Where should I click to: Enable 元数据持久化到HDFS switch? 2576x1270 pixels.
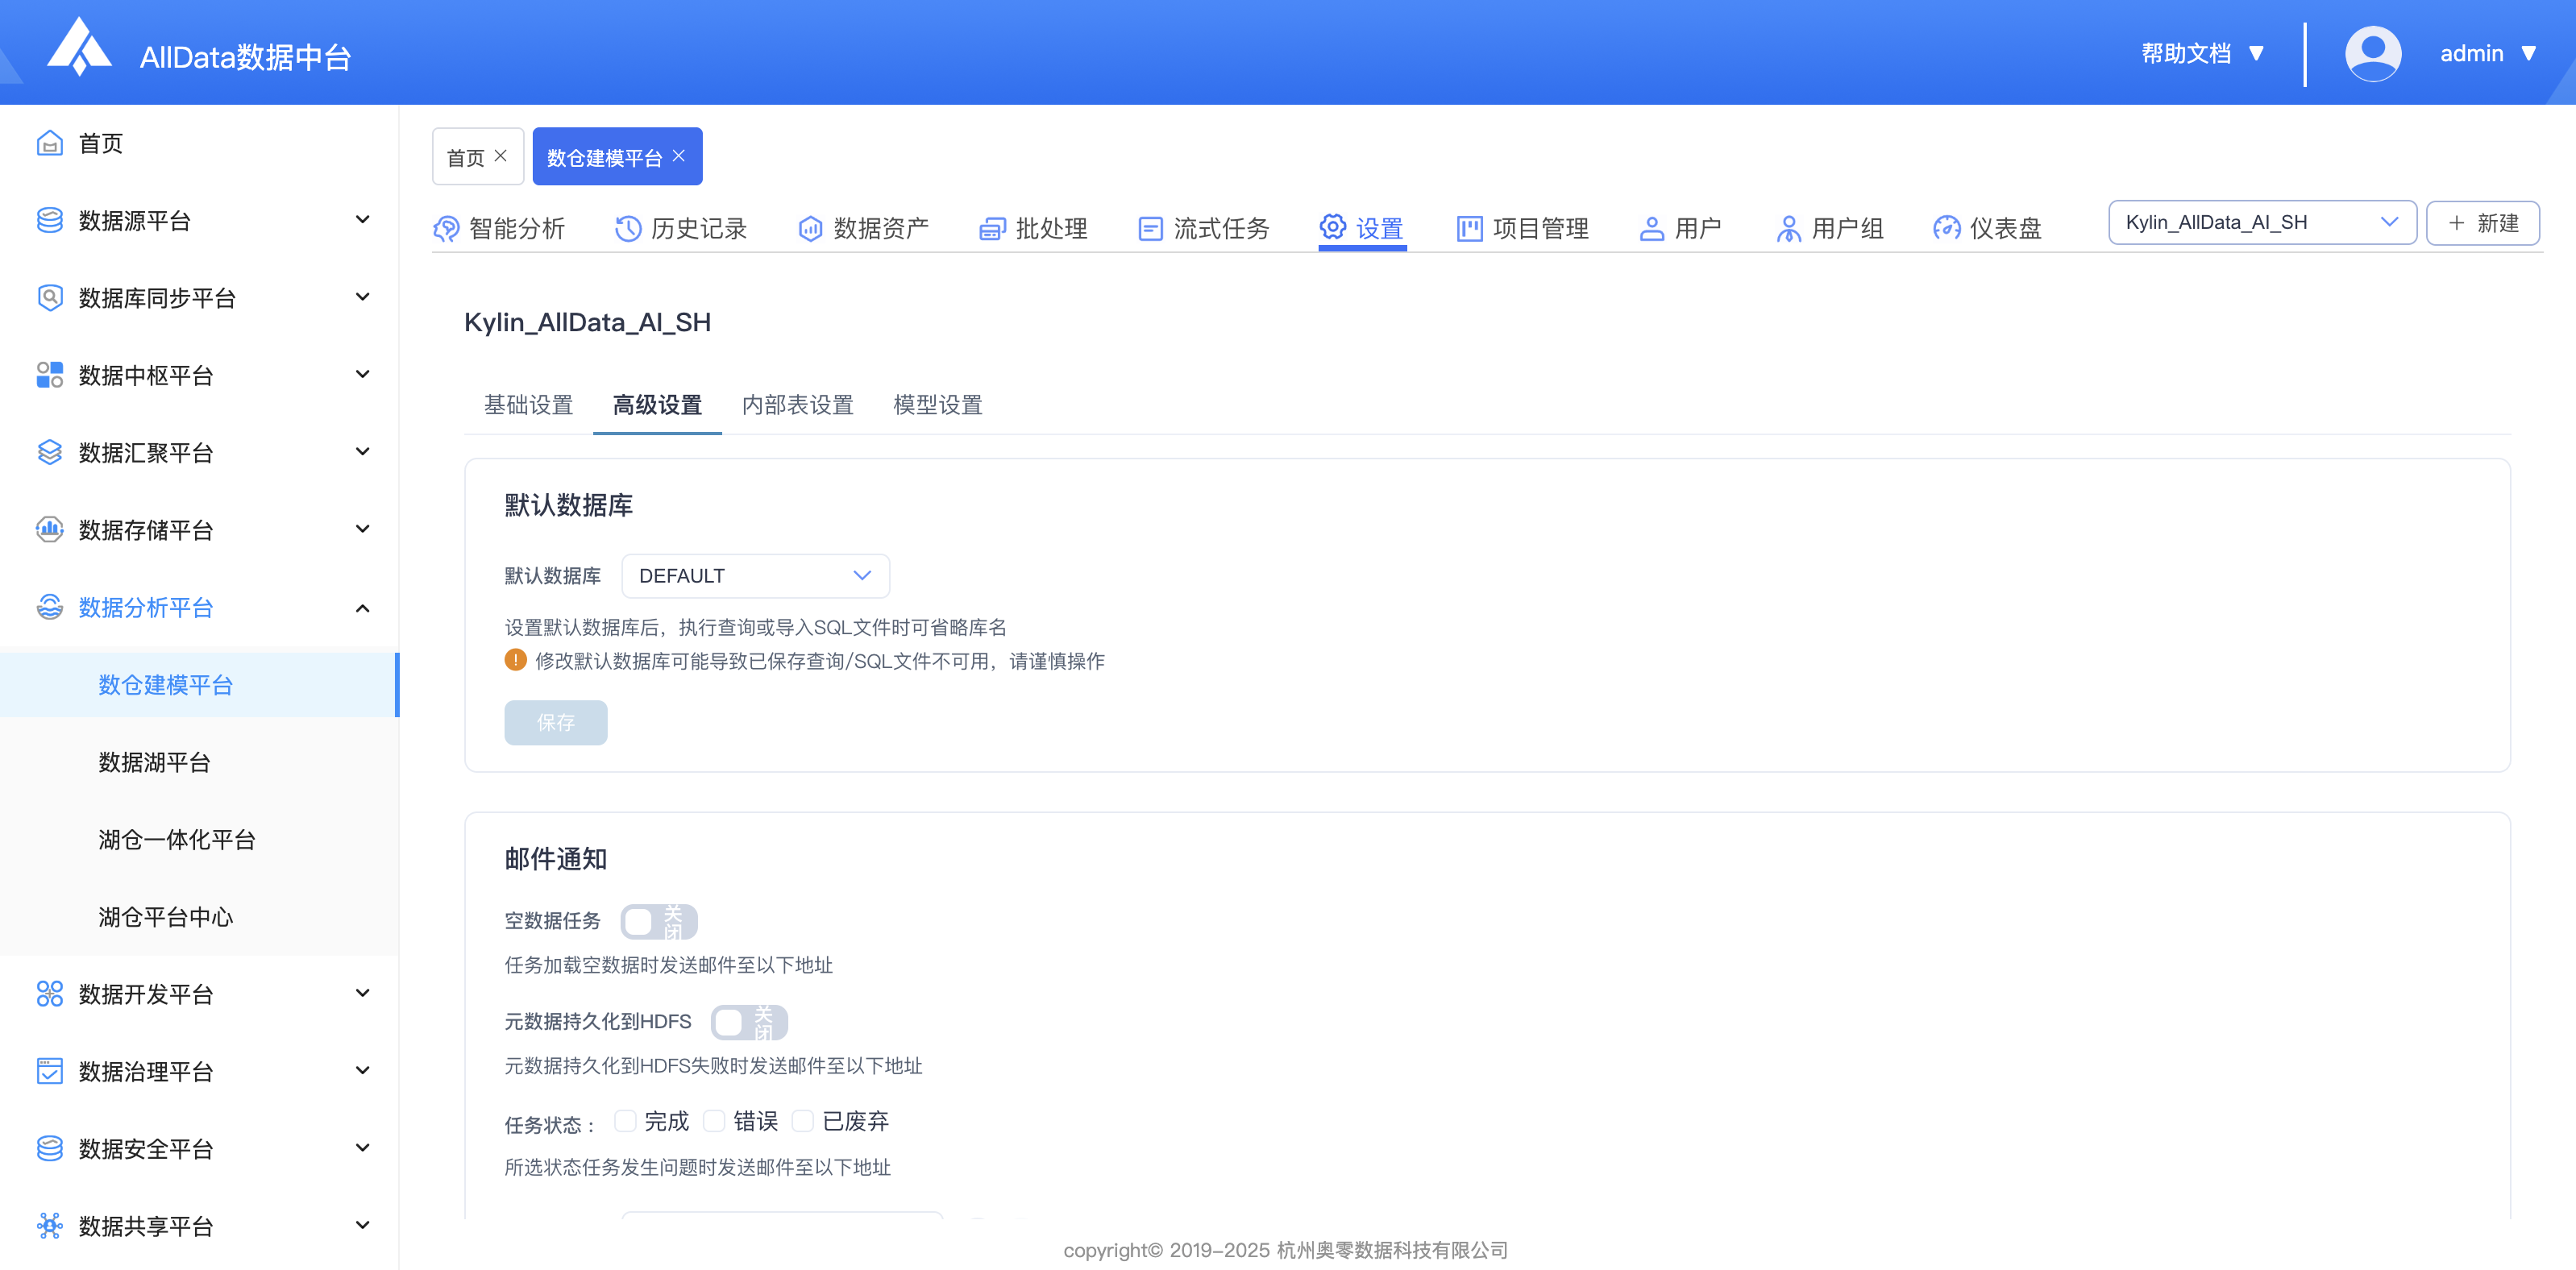749,1022
